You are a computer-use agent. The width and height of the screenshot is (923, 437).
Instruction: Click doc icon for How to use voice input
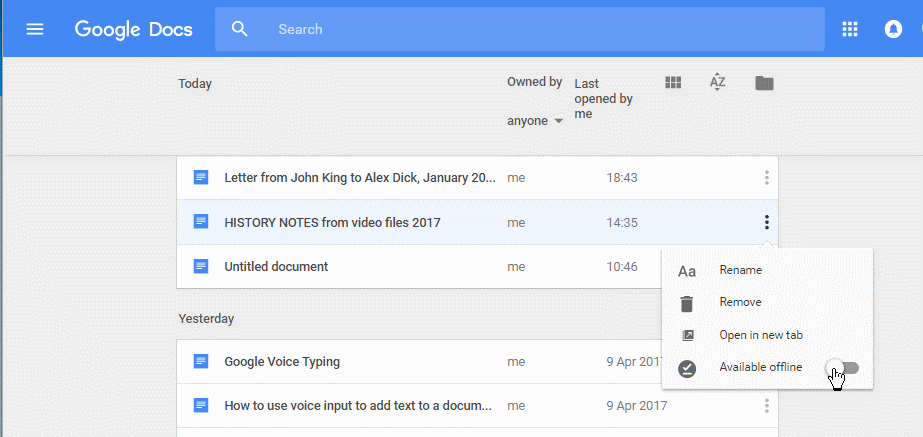[x=201, y=405]
